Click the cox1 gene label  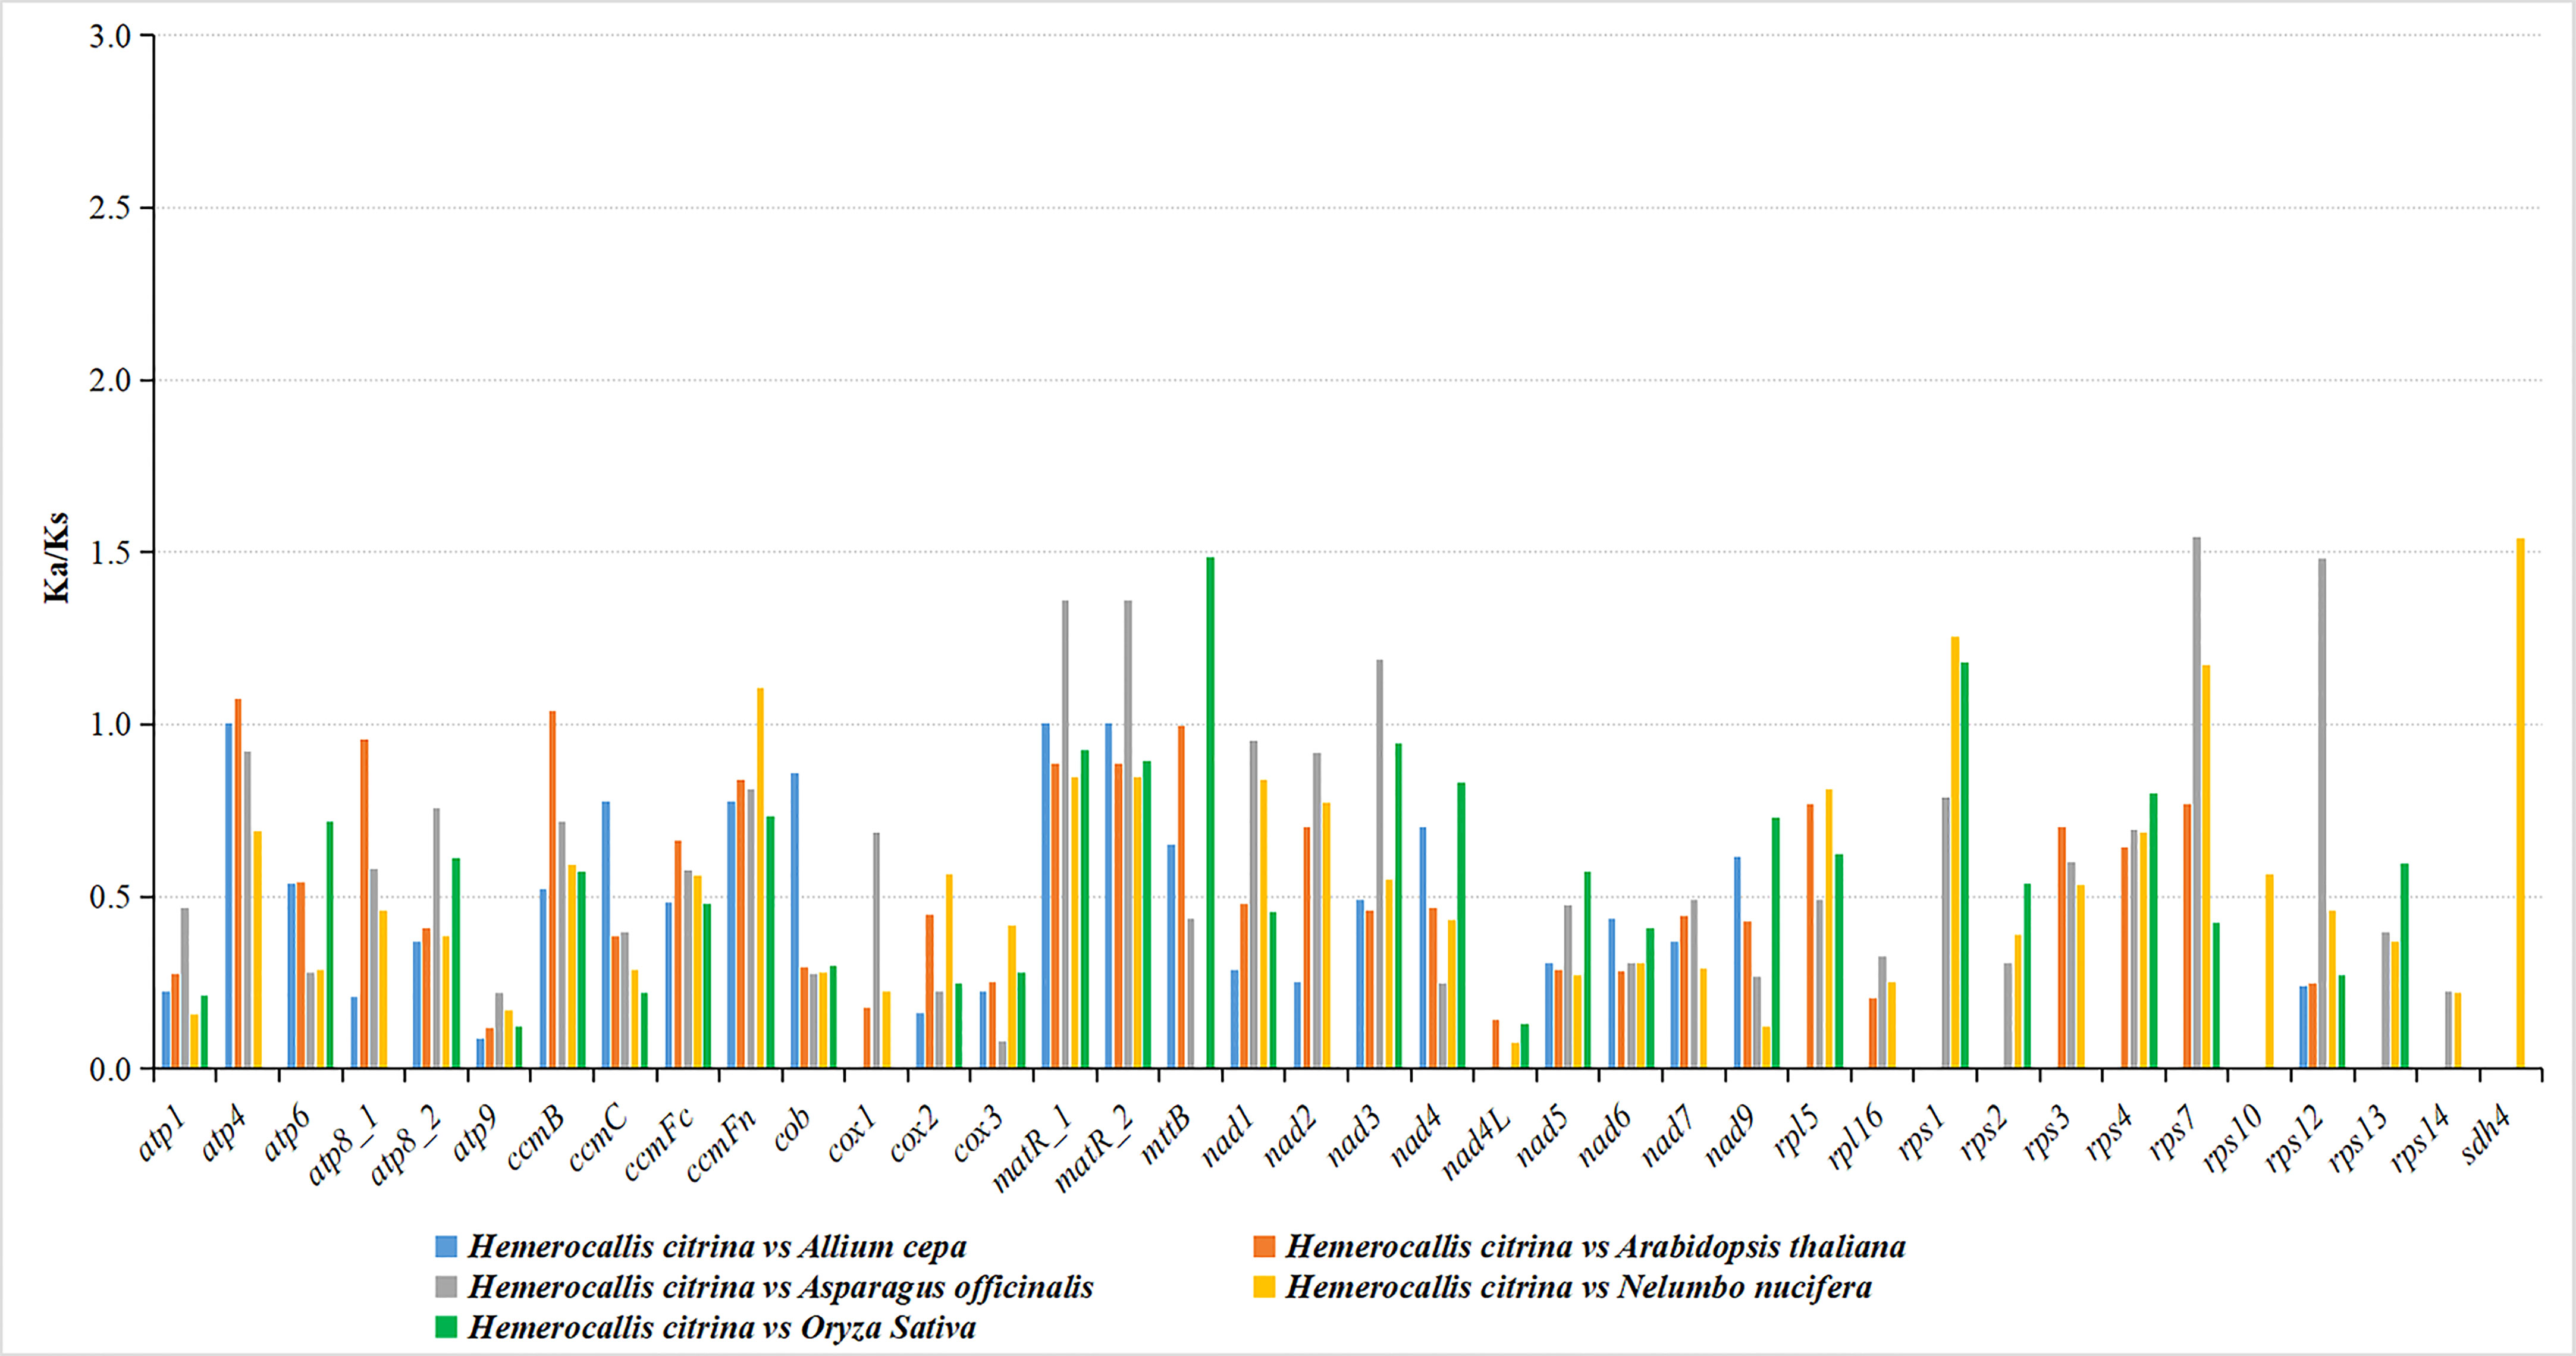pyautogui.click(x=852, y=1135)
